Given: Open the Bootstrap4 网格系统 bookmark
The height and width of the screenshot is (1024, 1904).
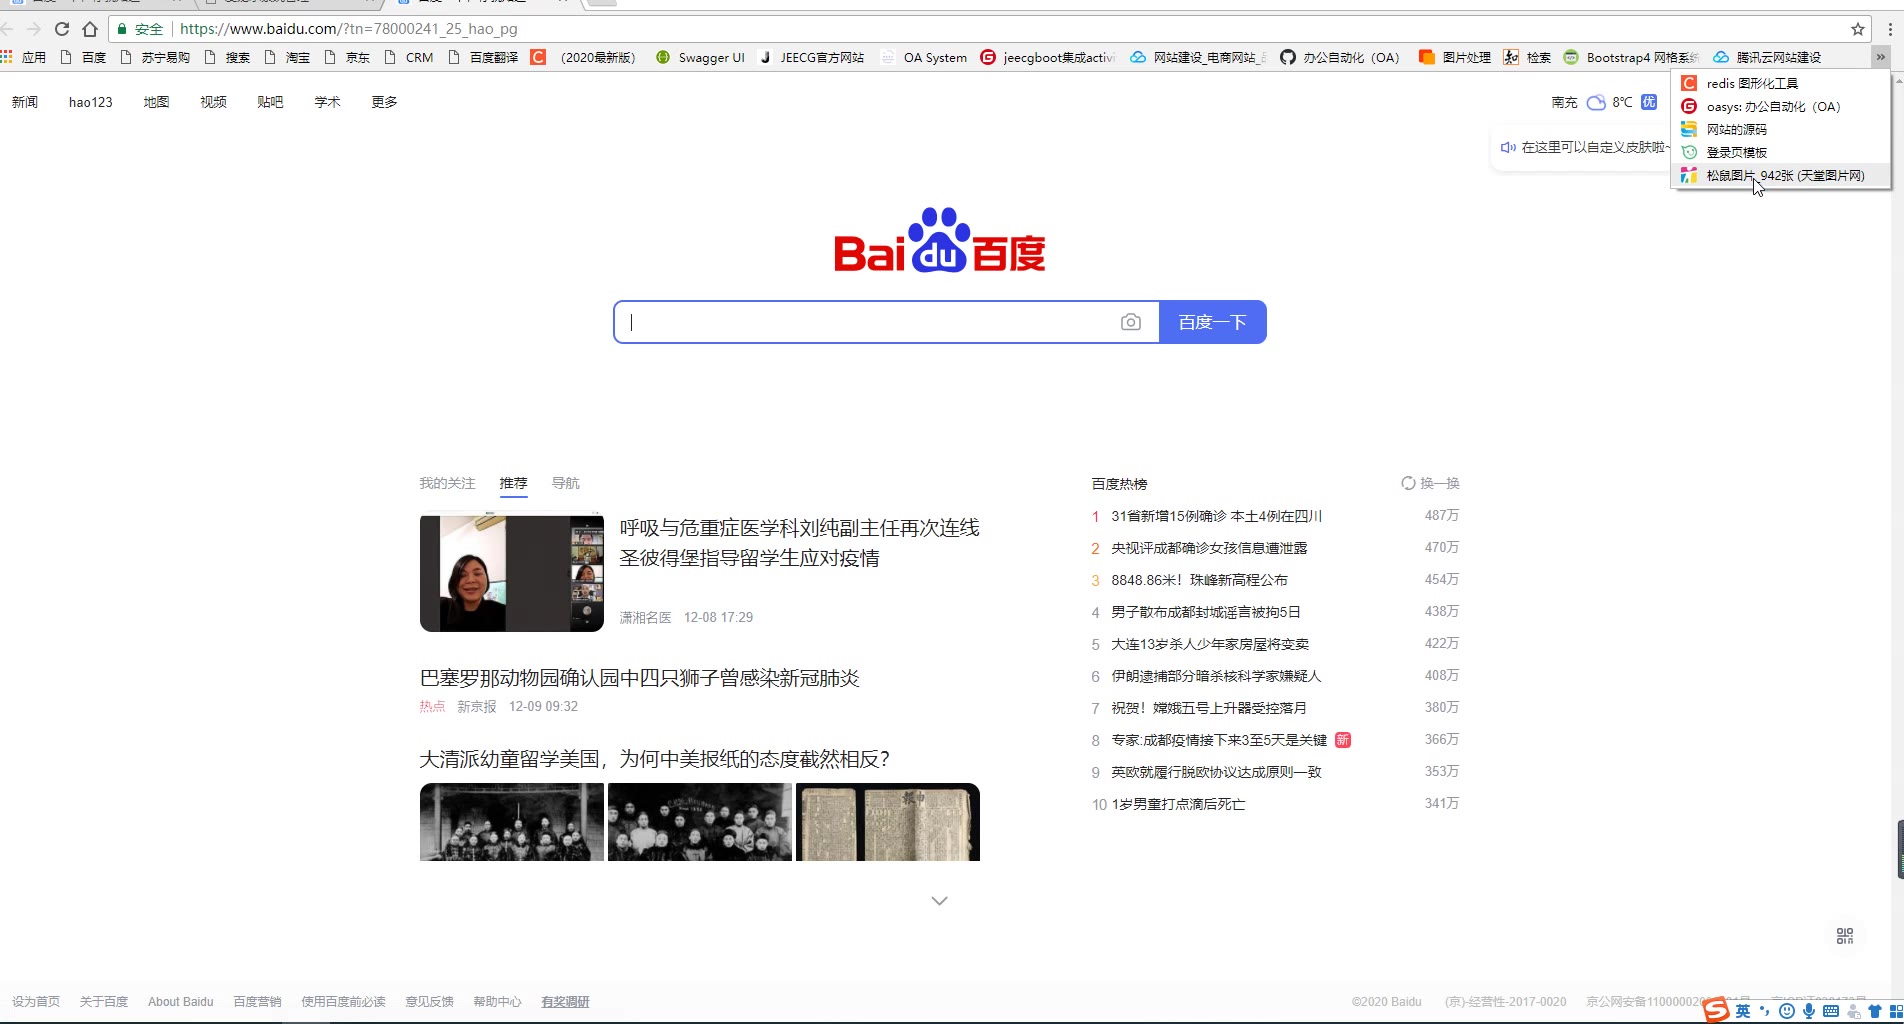Looking at the screenshot, I should point(1631,57).
